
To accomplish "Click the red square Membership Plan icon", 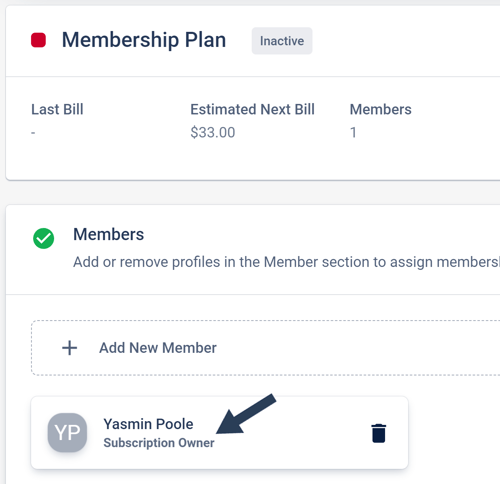I will tap(38, 40).
